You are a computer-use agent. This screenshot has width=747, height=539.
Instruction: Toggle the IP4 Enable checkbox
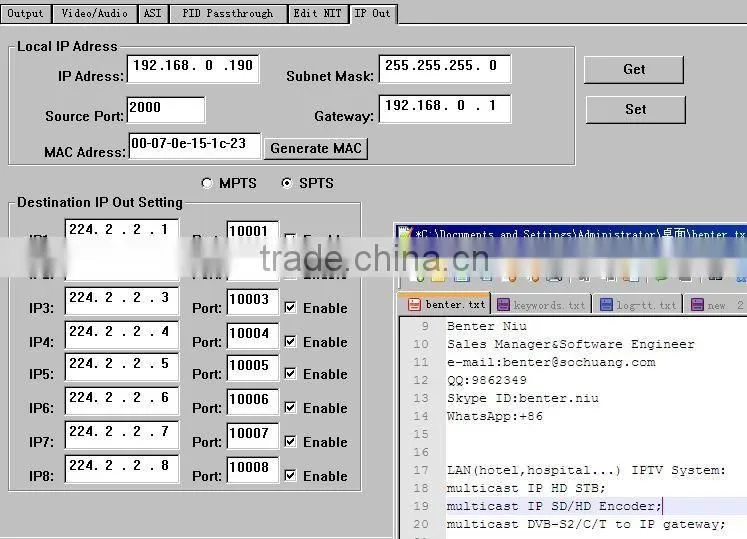(x=290, y=341)
